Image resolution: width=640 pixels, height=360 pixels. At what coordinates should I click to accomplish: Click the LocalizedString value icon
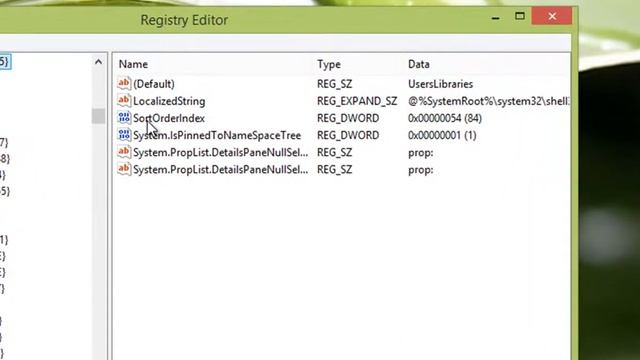click(124, 100)
